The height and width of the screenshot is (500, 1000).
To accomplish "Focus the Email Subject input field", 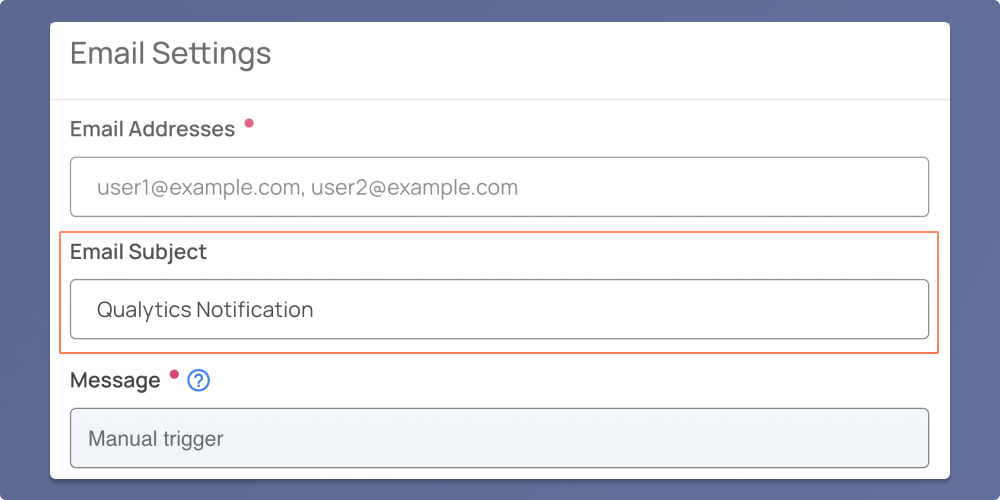I will (x=499, y=309).
